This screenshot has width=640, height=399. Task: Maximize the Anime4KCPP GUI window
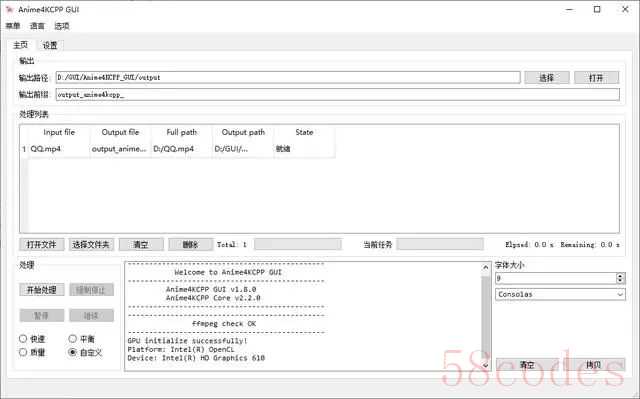click(x=597, y=9)
